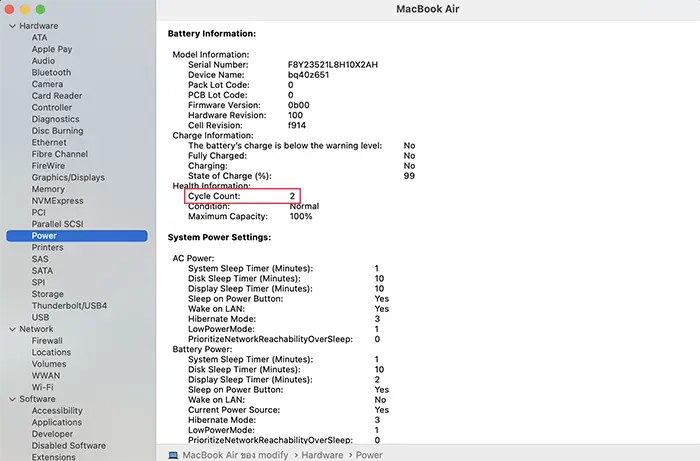This screenshot has width=700, height=461.
Task: Collapse the Hardware section chevron
Action: point(12,26)
